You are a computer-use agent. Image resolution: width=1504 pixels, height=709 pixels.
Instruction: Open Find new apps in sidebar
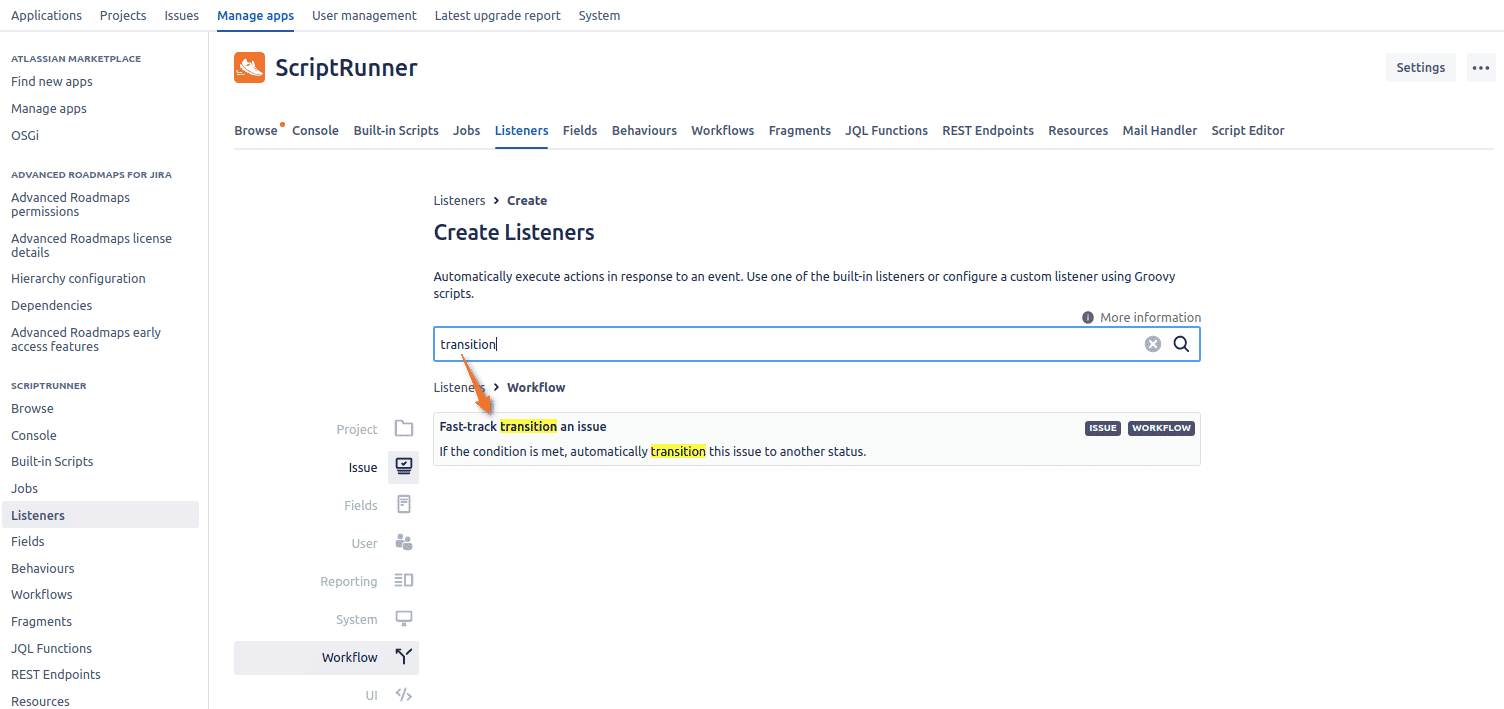pos(52,82)
